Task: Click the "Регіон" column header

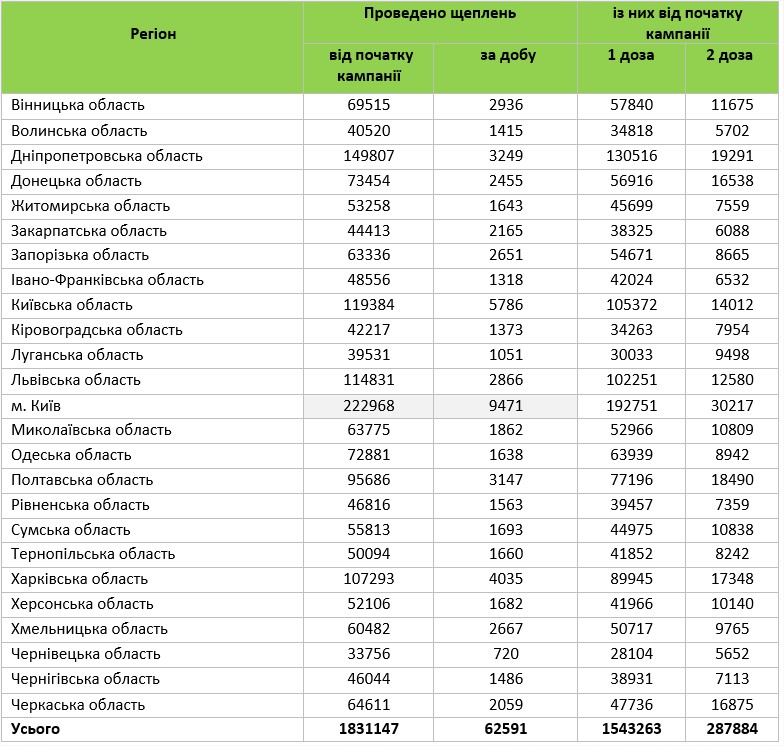Action: [153, 34]
